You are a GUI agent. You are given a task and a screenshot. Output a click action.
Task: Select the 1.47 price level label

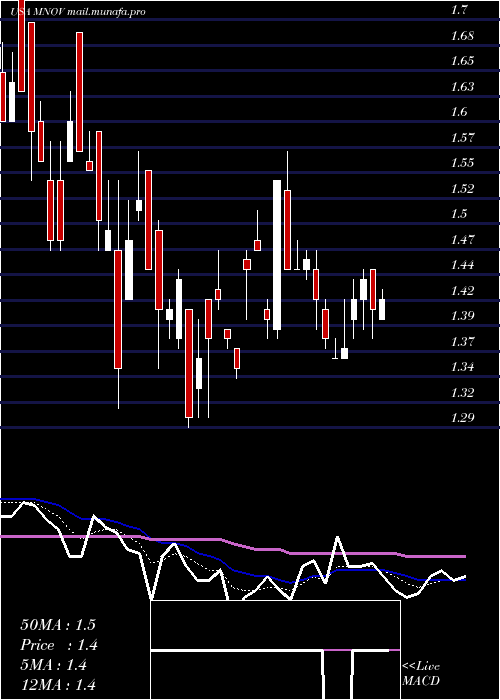pyautogui.click(x=462, y=239)
